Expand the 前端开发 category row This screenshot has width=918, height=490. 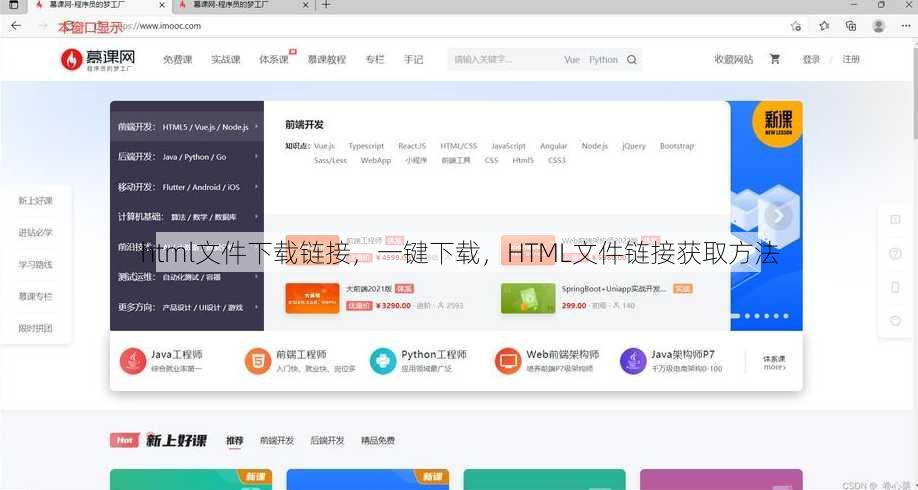[187, 126]
